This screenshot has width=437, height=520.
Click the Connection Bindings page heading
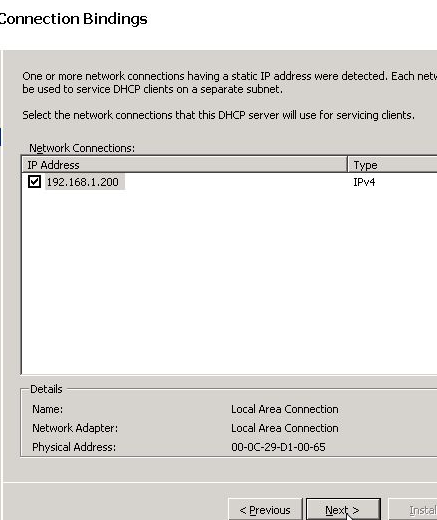(73, 19)
